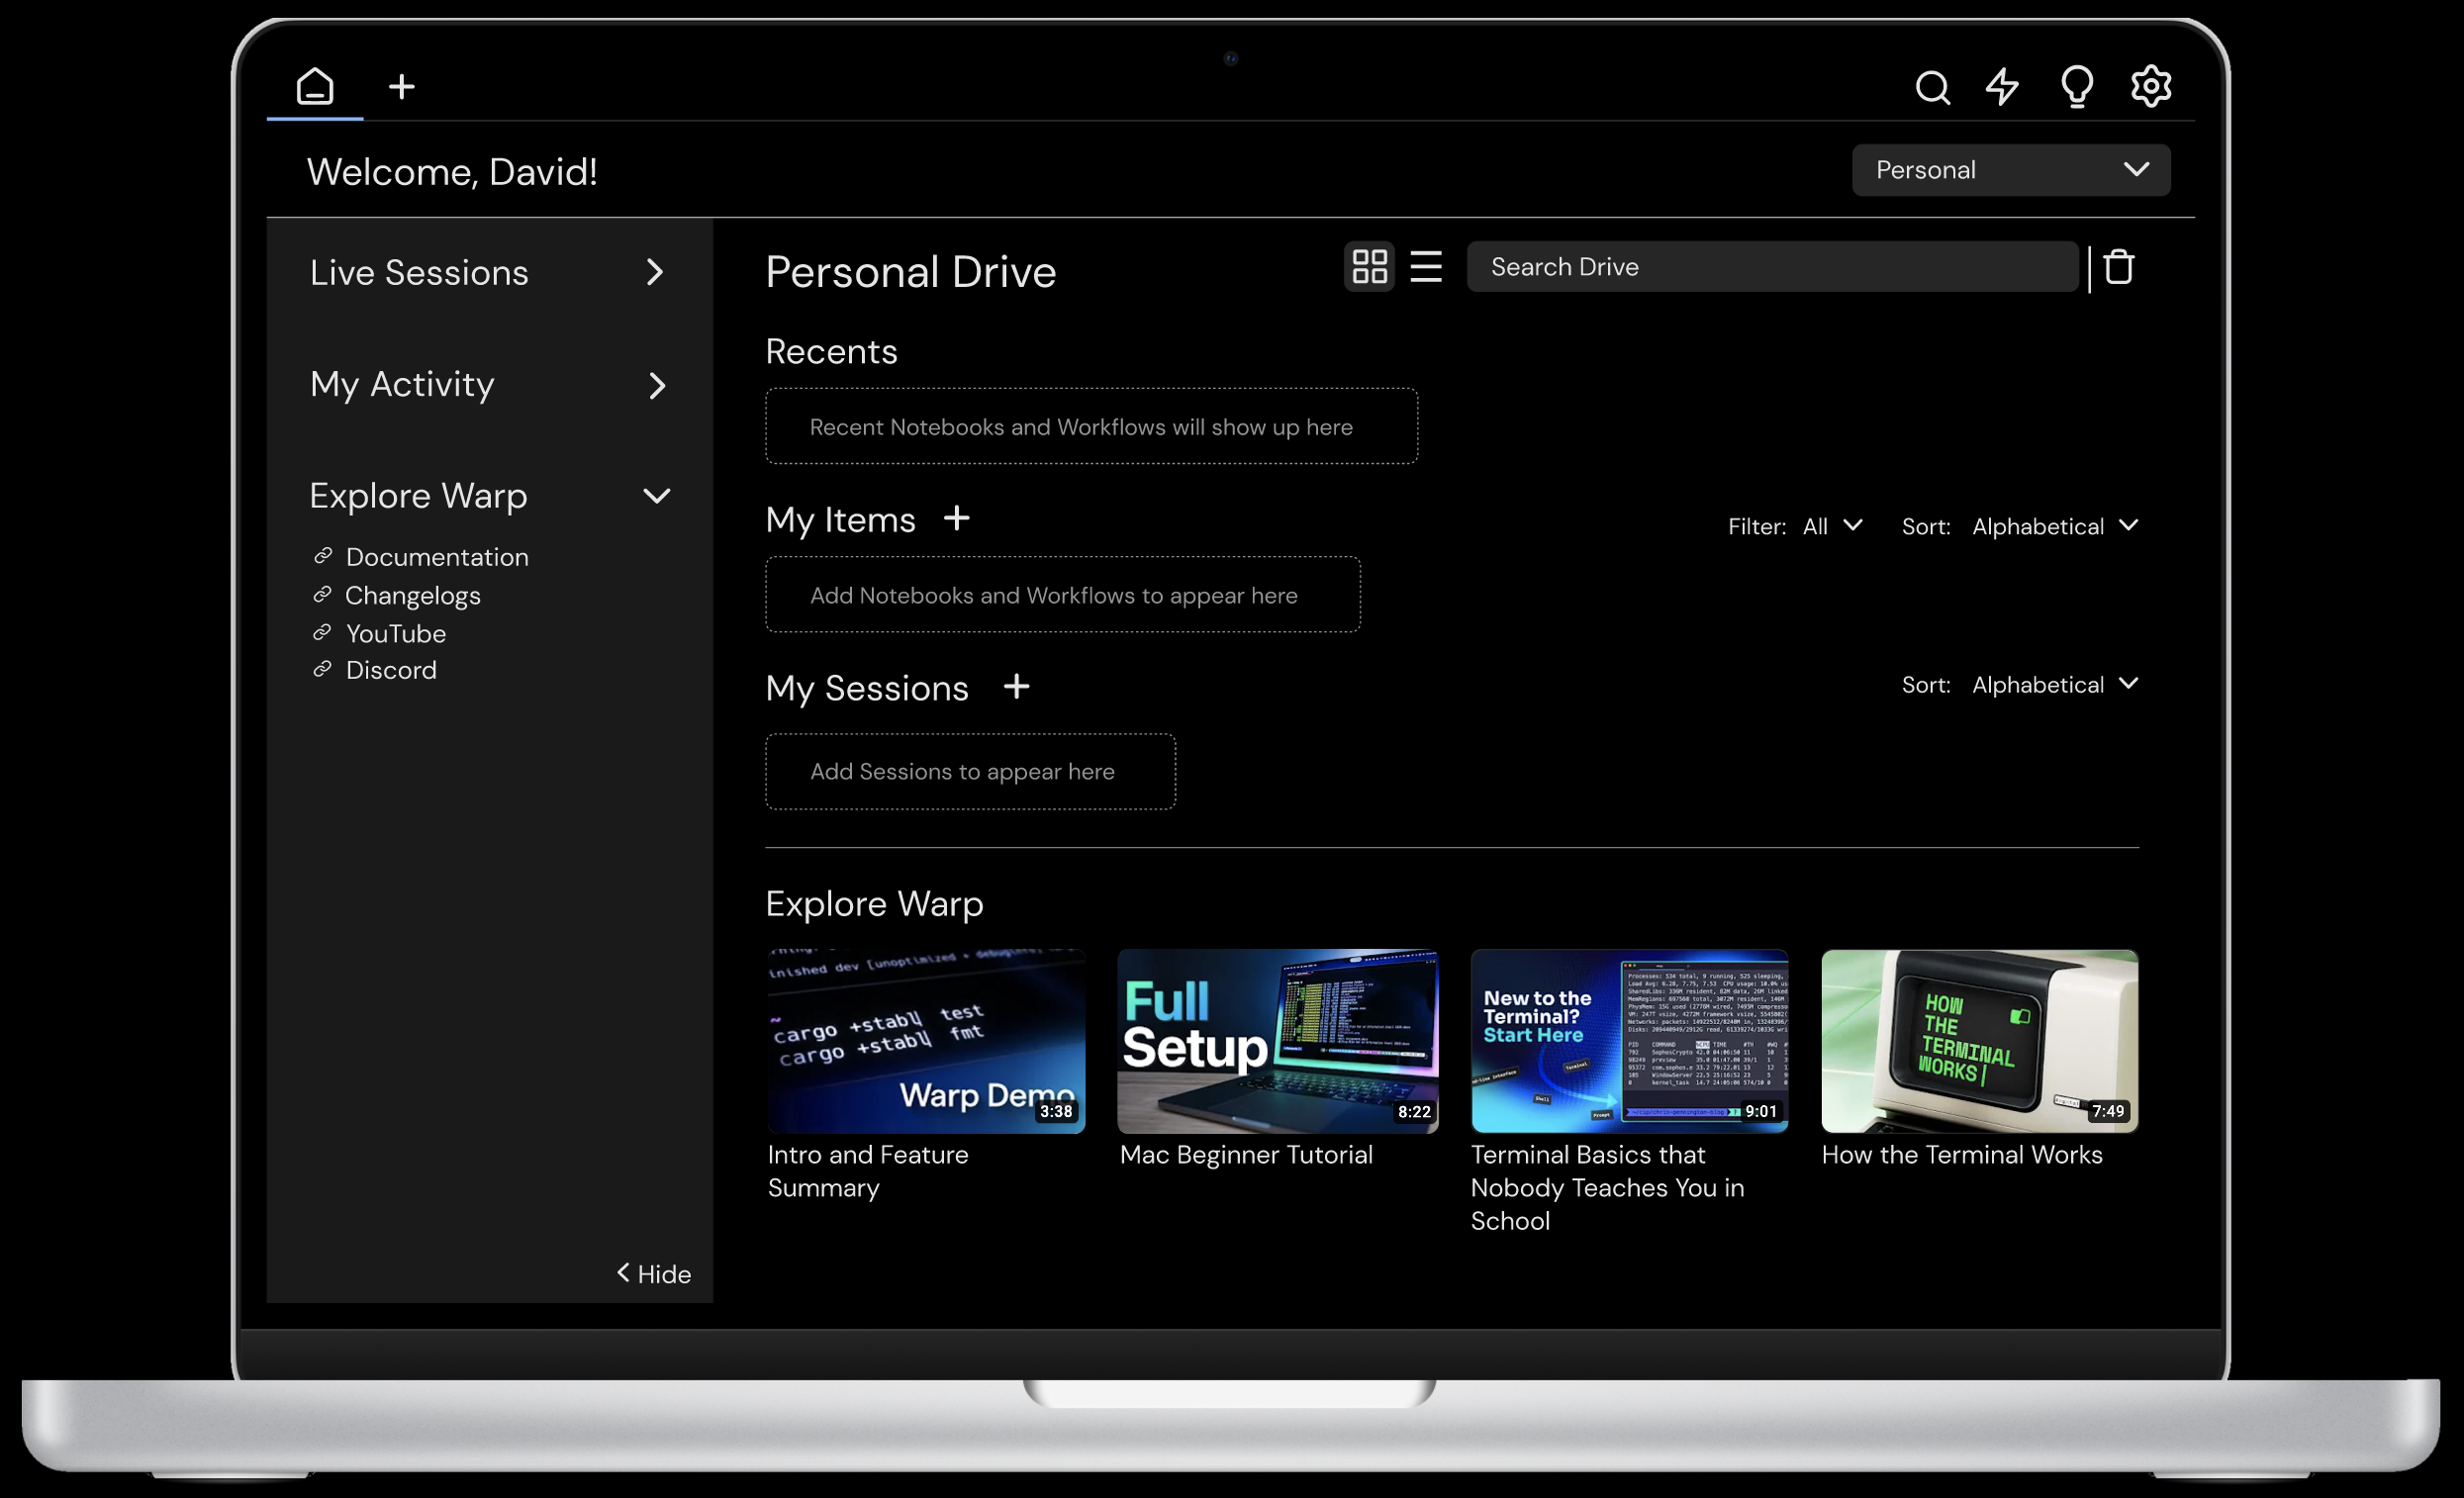Play How the Terminal Works video
2464x1498 pixels.
coord(1979,1041)
